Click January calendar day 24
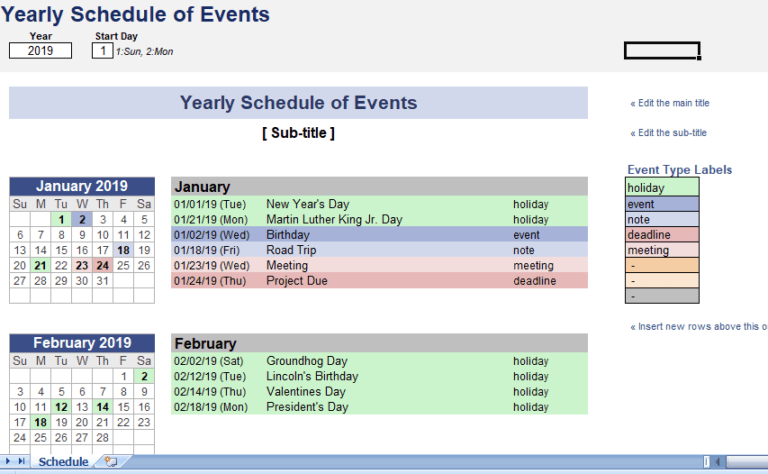768x474 pixels. (102, 265)
